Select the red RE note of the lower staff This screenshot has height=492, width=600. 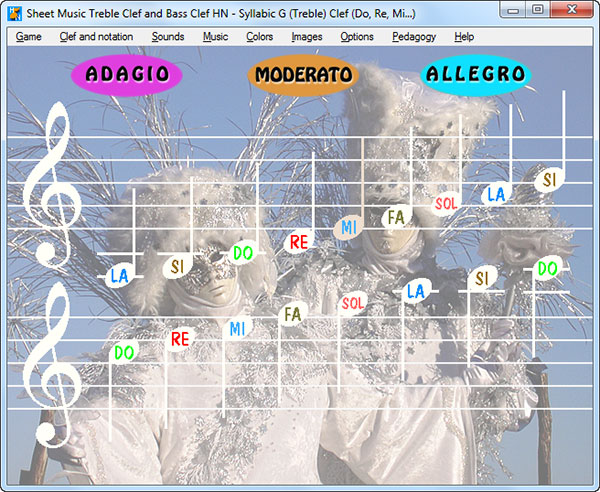coord(180,339)
